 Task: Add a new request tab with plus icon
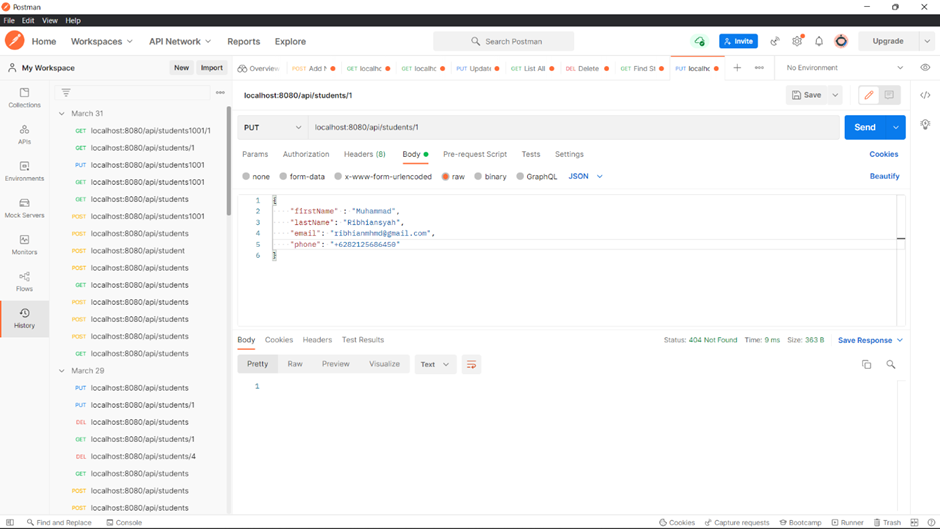pyautogui.click(x=737, y=68)
